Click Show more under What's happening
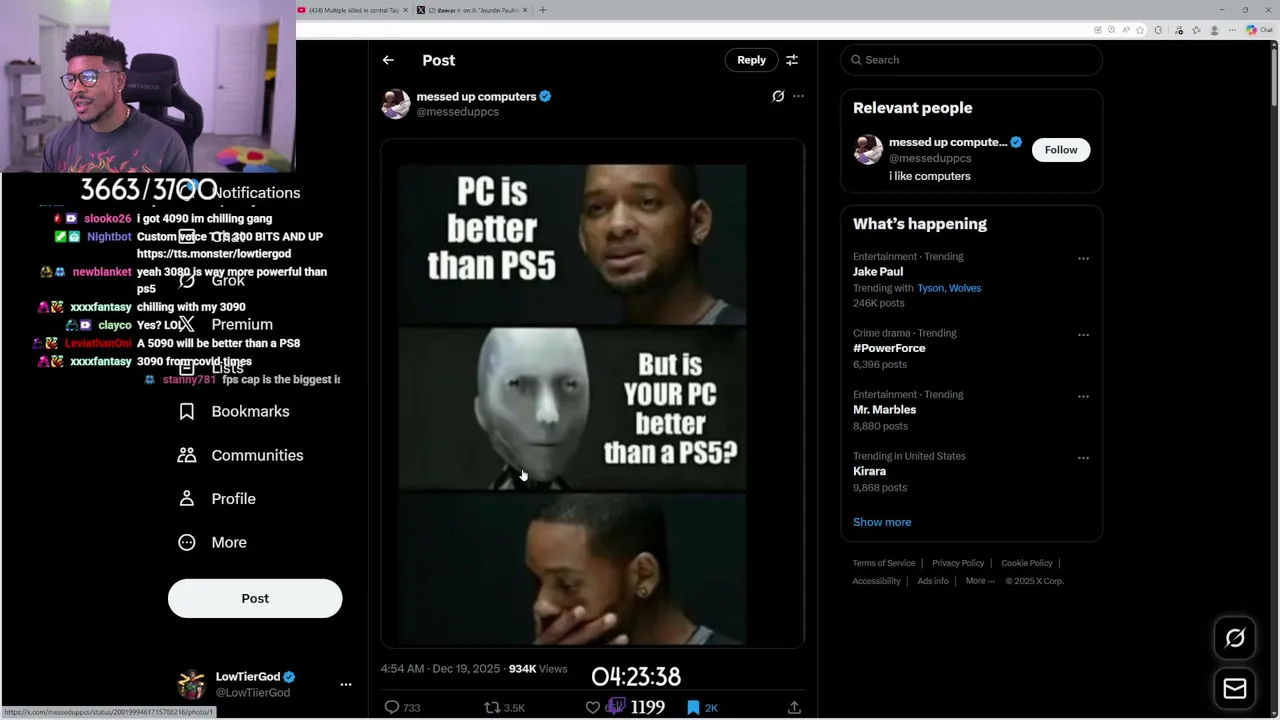The image size is (1280, 720). [x=882, y=522]
